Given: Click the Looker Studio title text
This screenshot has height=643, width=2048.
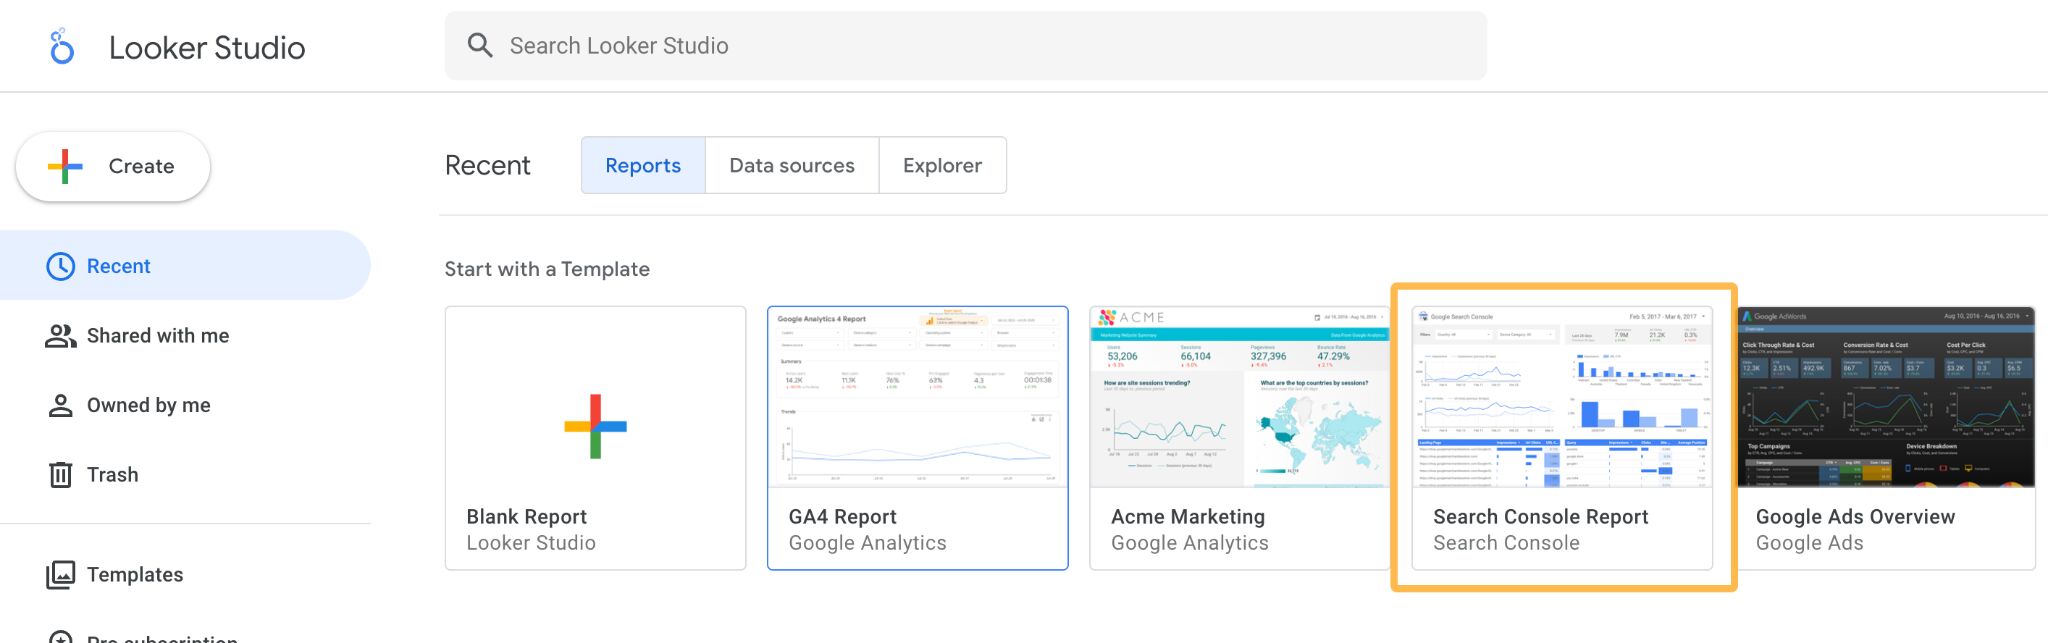Looking at the screenshot, I should [x=207, y=48].
